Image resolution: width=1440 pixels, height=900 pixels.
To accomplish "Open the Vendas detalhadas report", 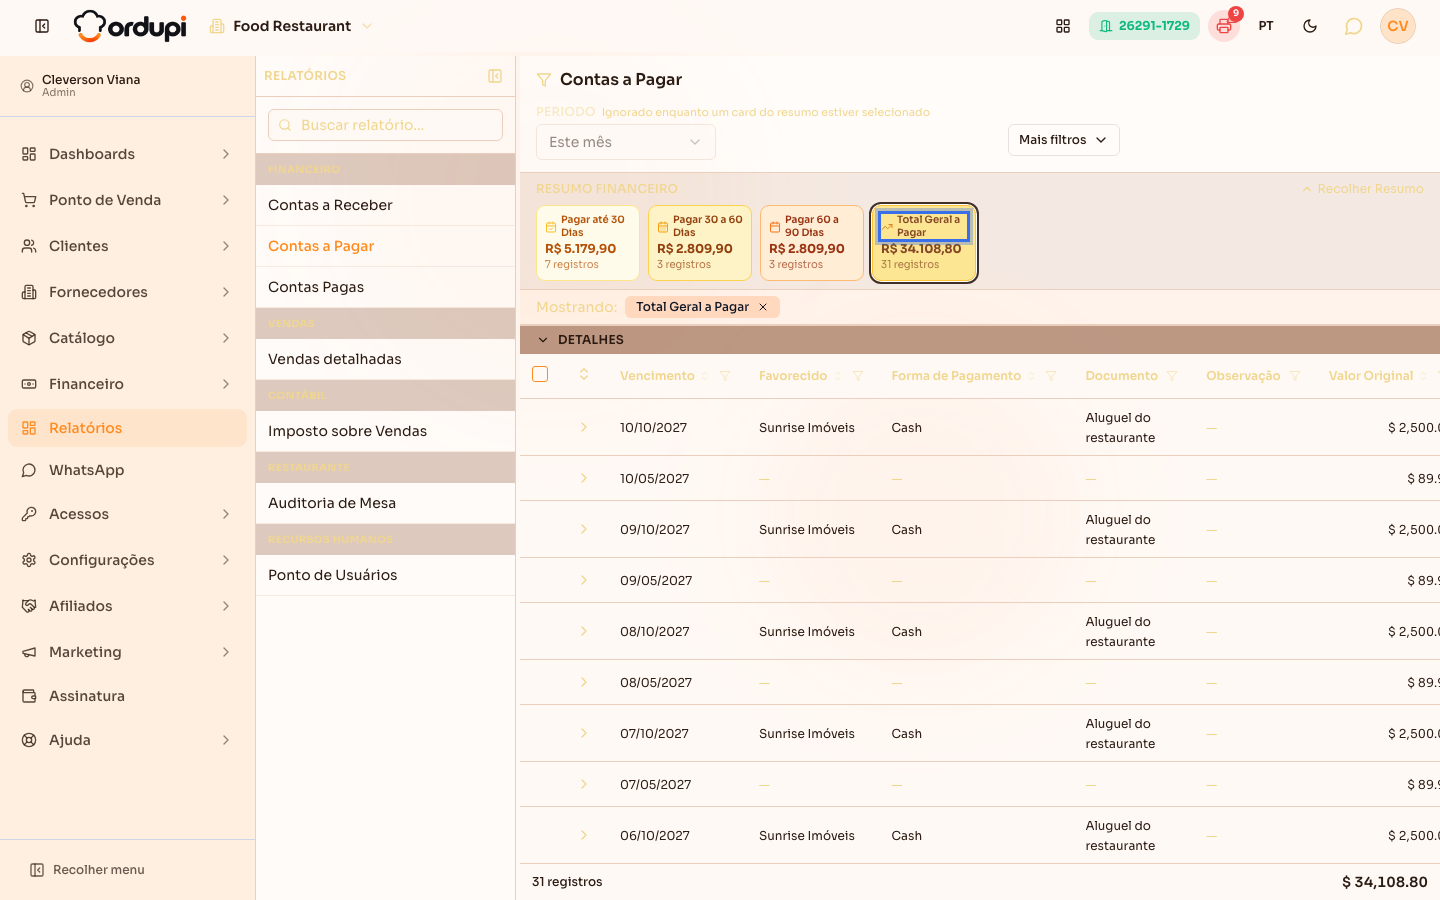I will click(x=385, y=359).
